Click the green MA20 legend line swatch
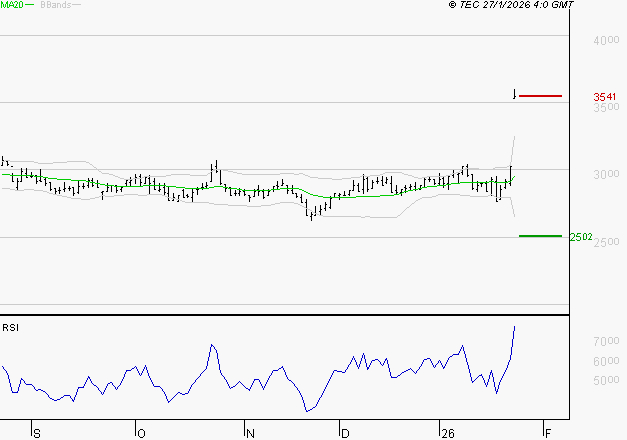The height and width of the screenshot is (440, 627). pos(29,5)
